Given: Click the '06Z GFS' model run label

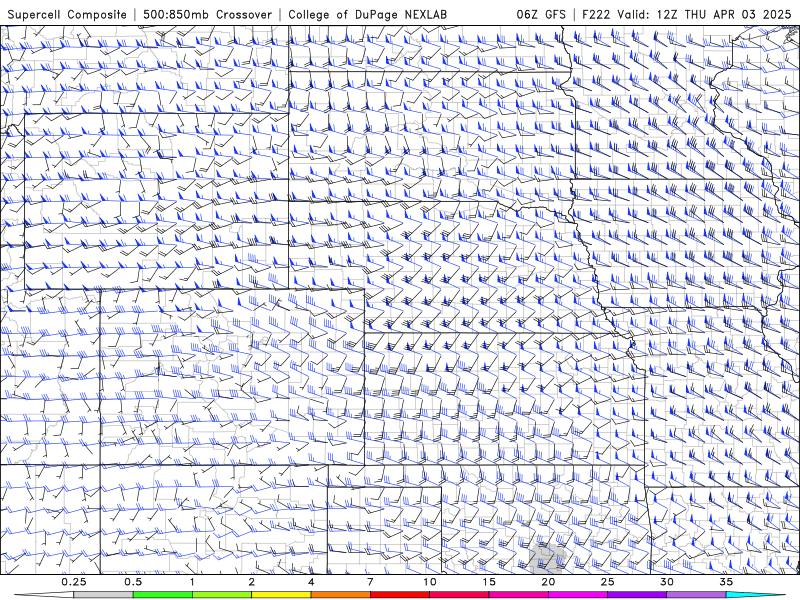Looking at the screenshot, I should point(541,14).
